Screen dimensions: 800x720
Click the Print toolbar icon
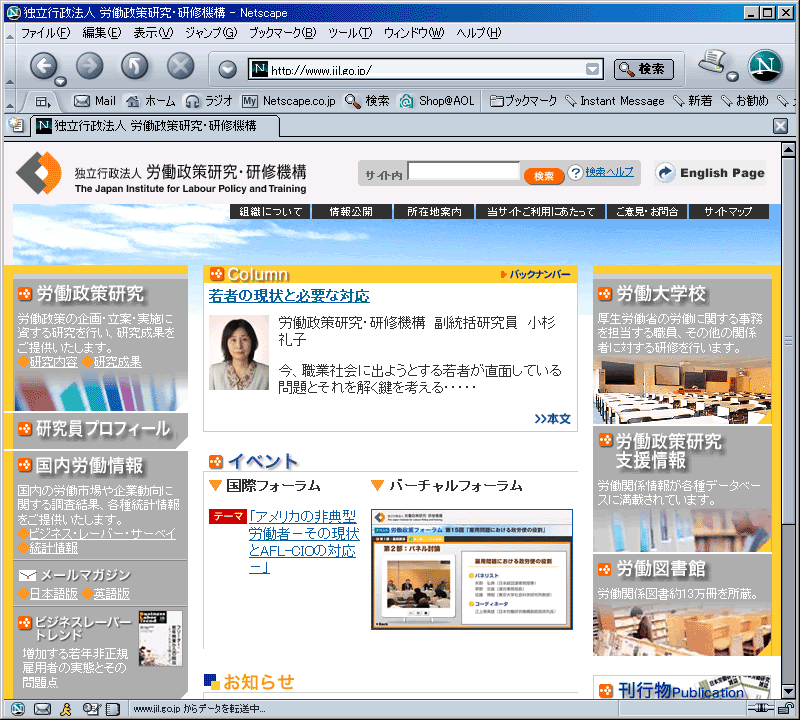point(712,63)
